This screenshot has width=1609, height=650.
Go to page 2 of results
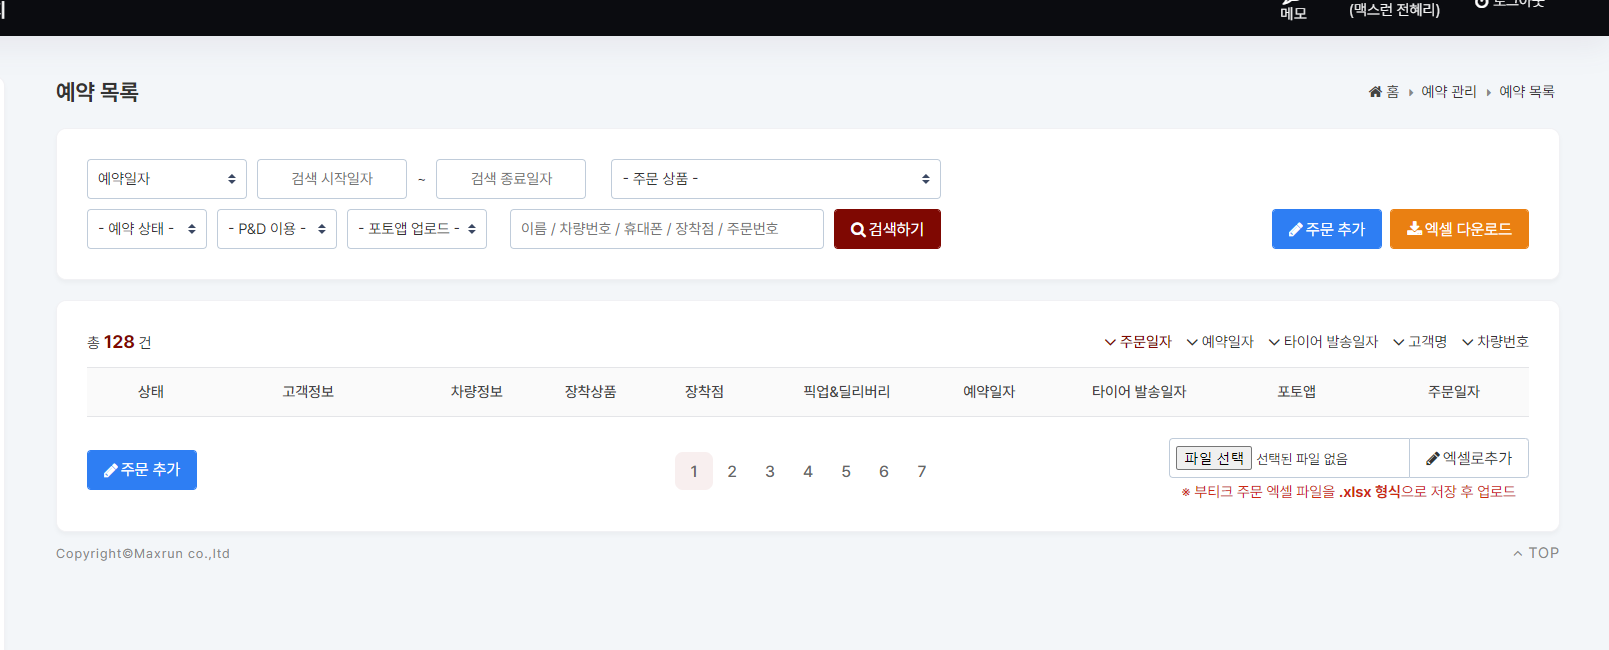[x=732, y=472]
